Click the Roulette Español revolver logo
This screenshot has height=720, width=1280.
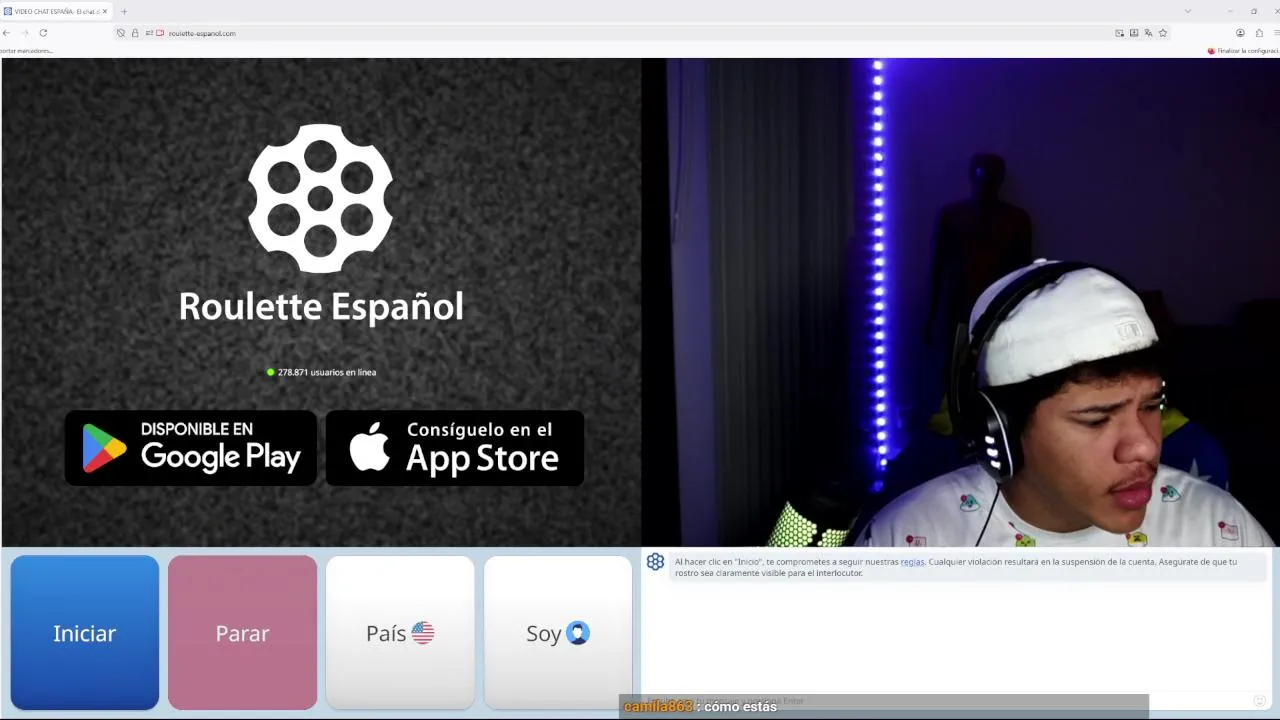click(x=320, y=199)
